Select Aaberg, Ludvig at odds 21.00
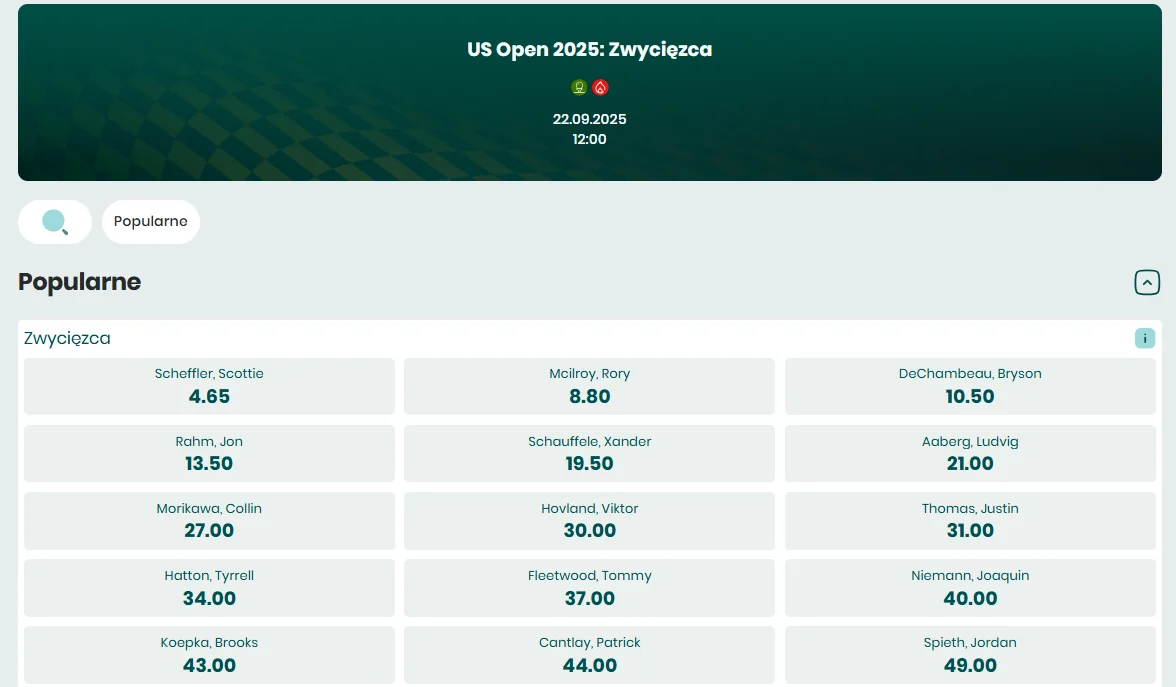 click(970, 453)
